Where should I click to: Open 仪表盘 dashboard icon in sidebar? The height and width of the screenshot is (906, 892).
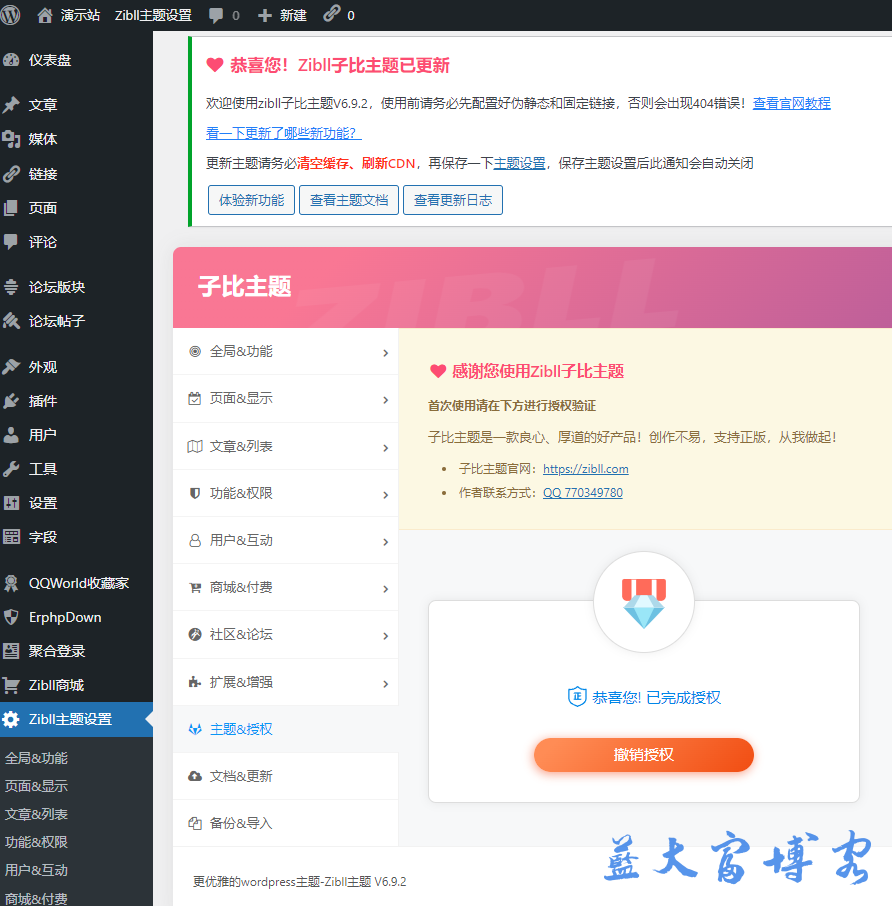pos(11,60)
